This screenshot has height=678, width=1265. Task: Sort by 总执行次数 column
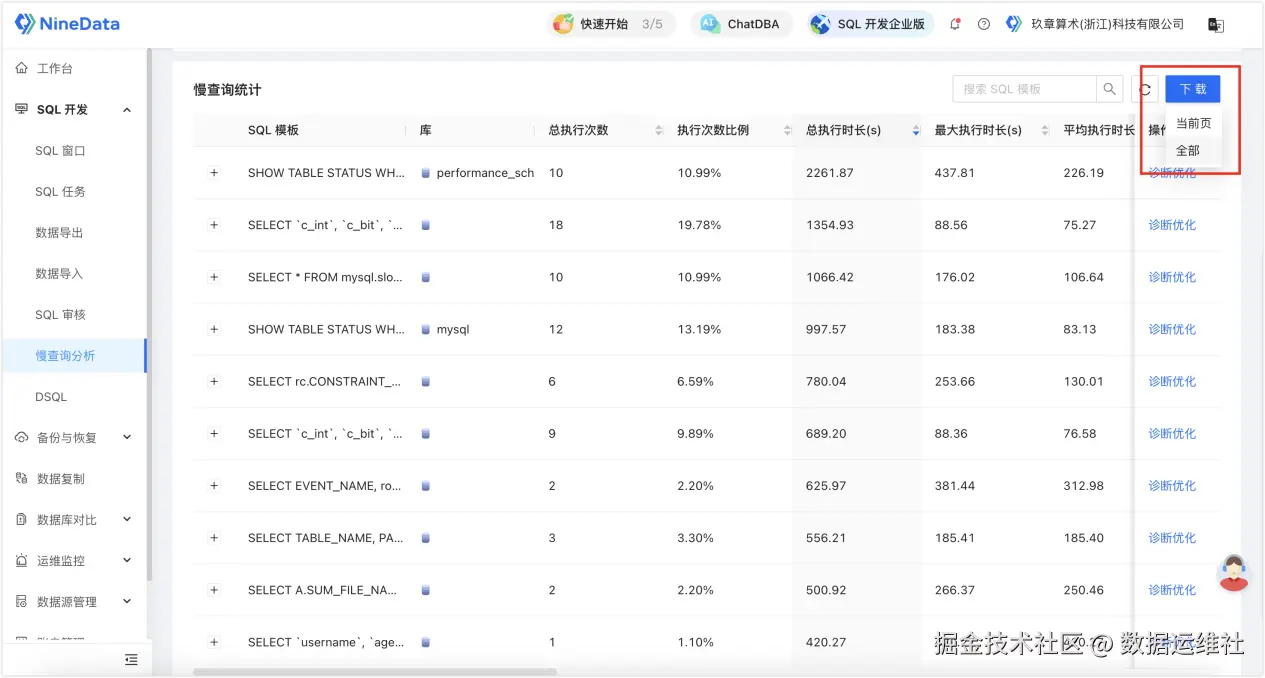pyautogui.click(x=658, y=130)
